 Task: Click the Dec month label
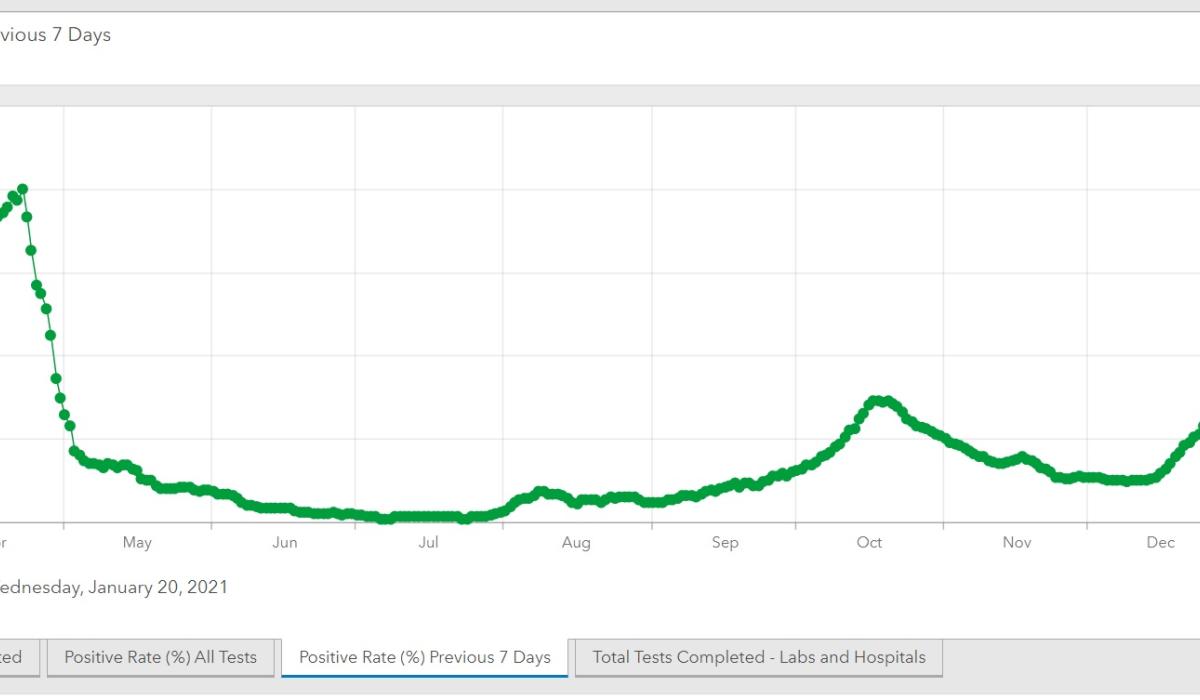pyautogui.click(x=1160, y=542)
